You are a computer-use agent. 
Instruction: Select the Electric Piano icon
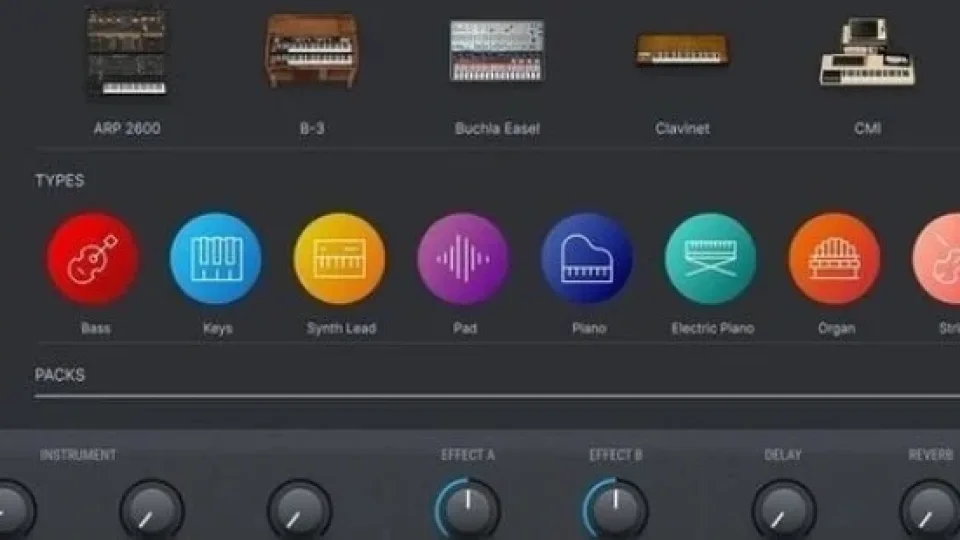[x=711, y=259]
